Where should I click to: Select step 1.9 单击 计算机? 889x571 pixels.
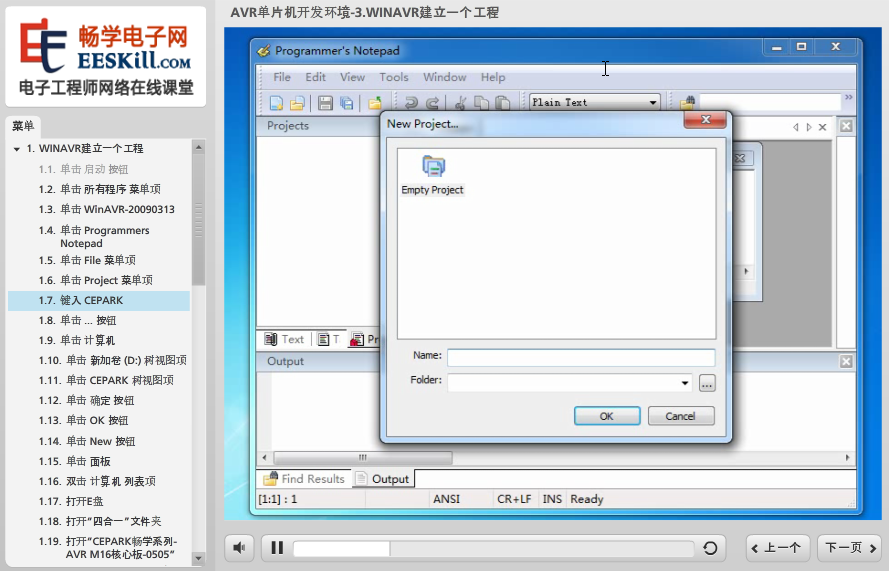tap(77, 340)
